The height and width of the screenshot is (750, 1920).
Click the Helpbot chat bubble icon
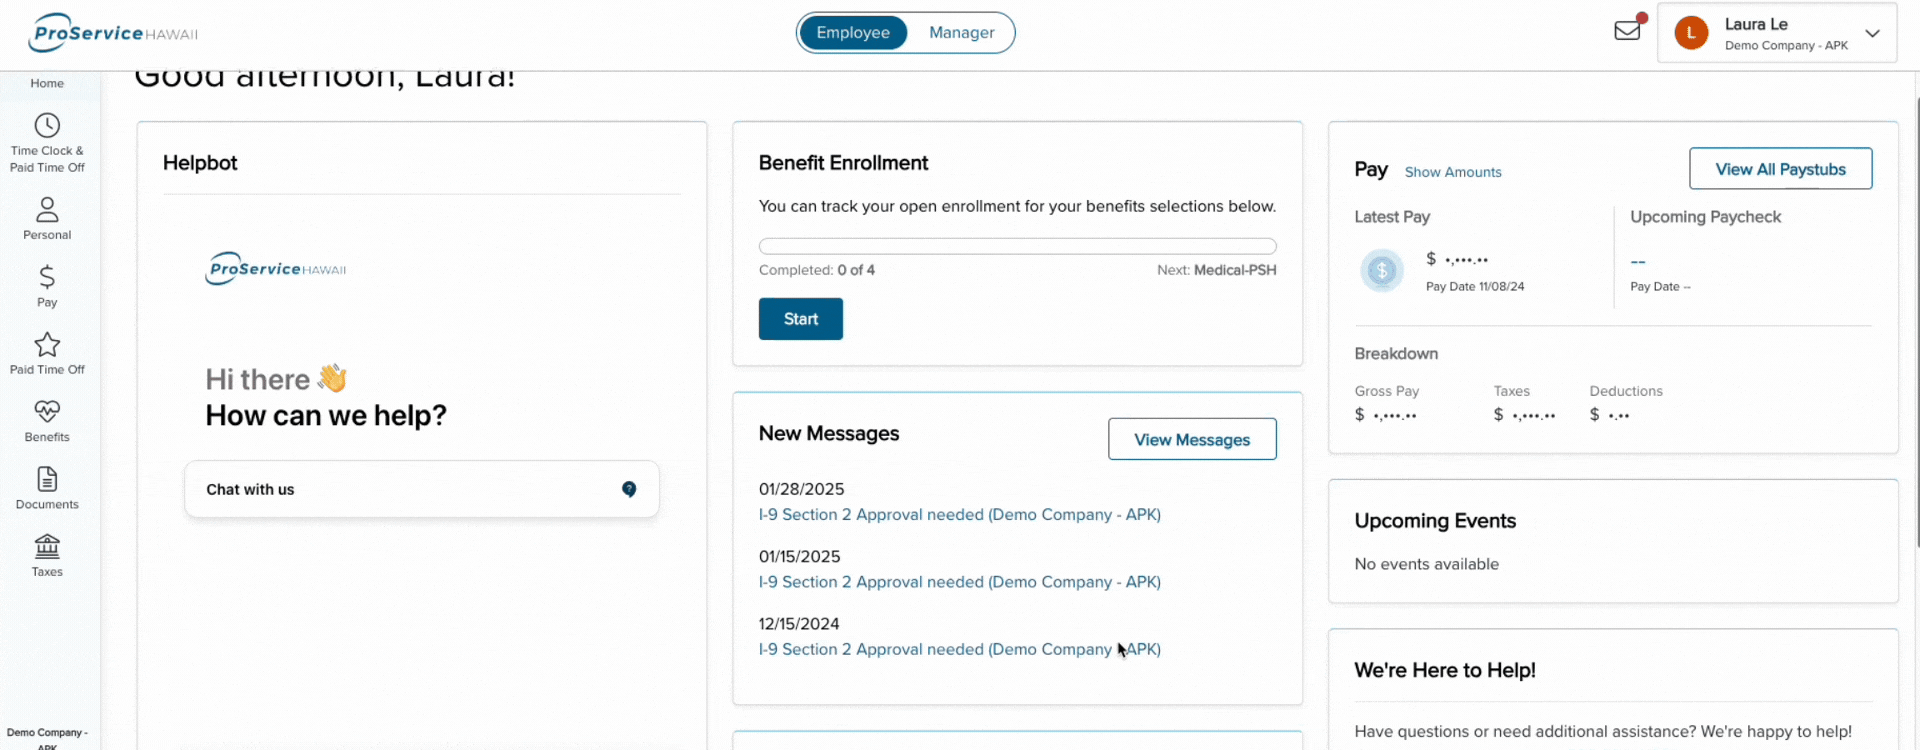(629, 489)
